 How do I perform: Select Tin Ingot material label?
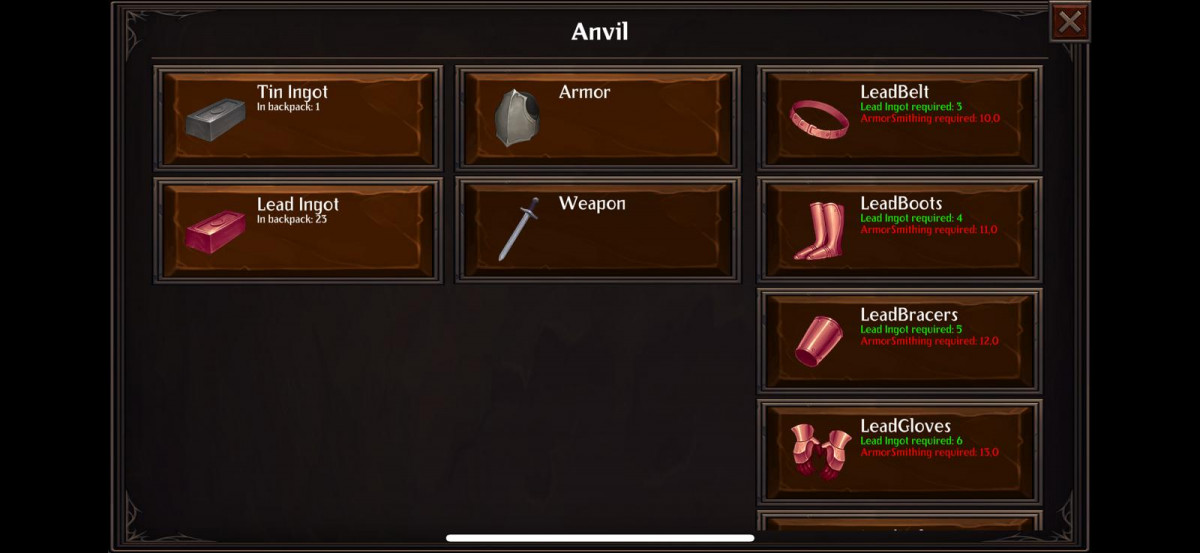(292, 92)
